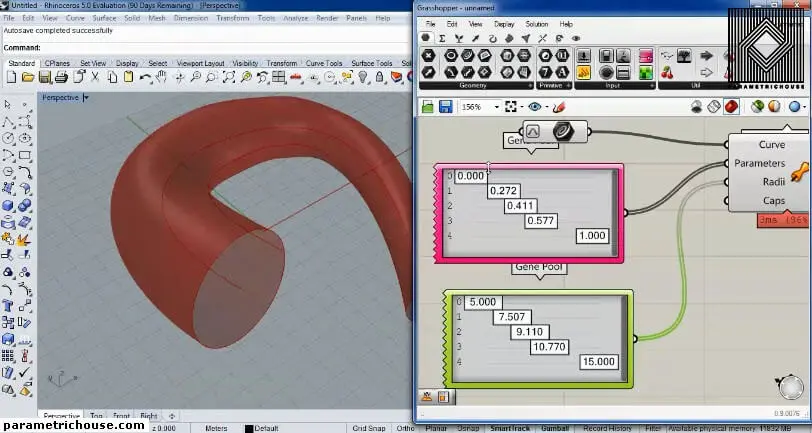This screenshot has width=812, height=433.
Task: Save the Grasshopper document with floppy icon
Action: pyautogui.click(x=443, y=107)
